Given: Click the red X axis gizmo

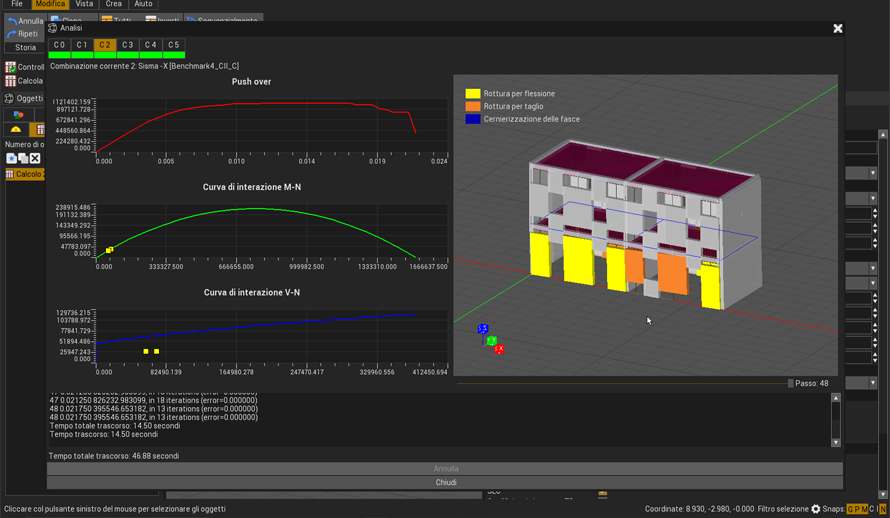Looking at the screenshot, I should [499, 349].
